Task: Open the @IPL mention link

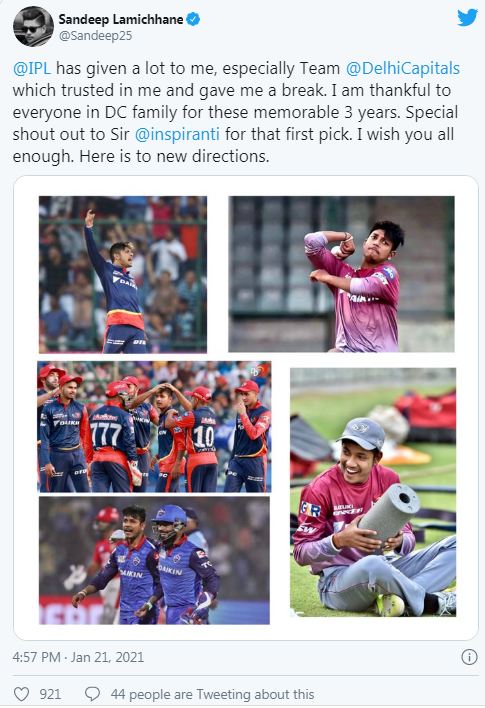Action: pos(32,69)
